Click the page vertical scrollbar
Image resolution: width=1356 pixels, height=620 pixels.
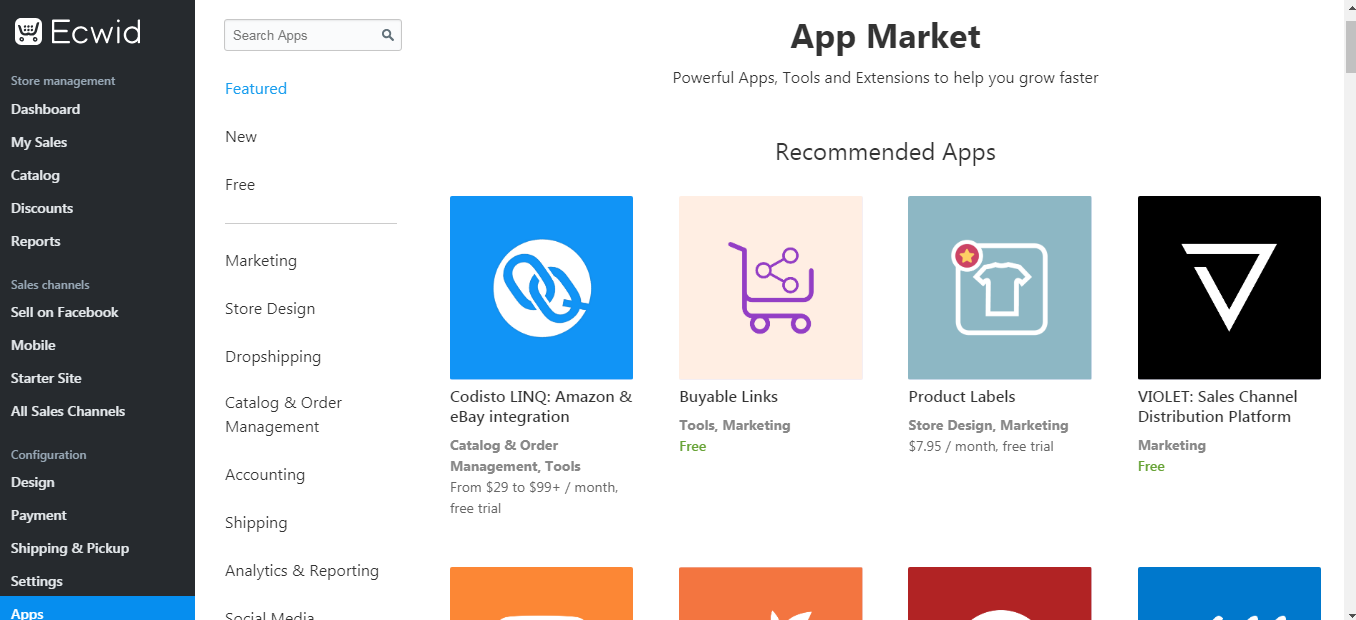1350,310
